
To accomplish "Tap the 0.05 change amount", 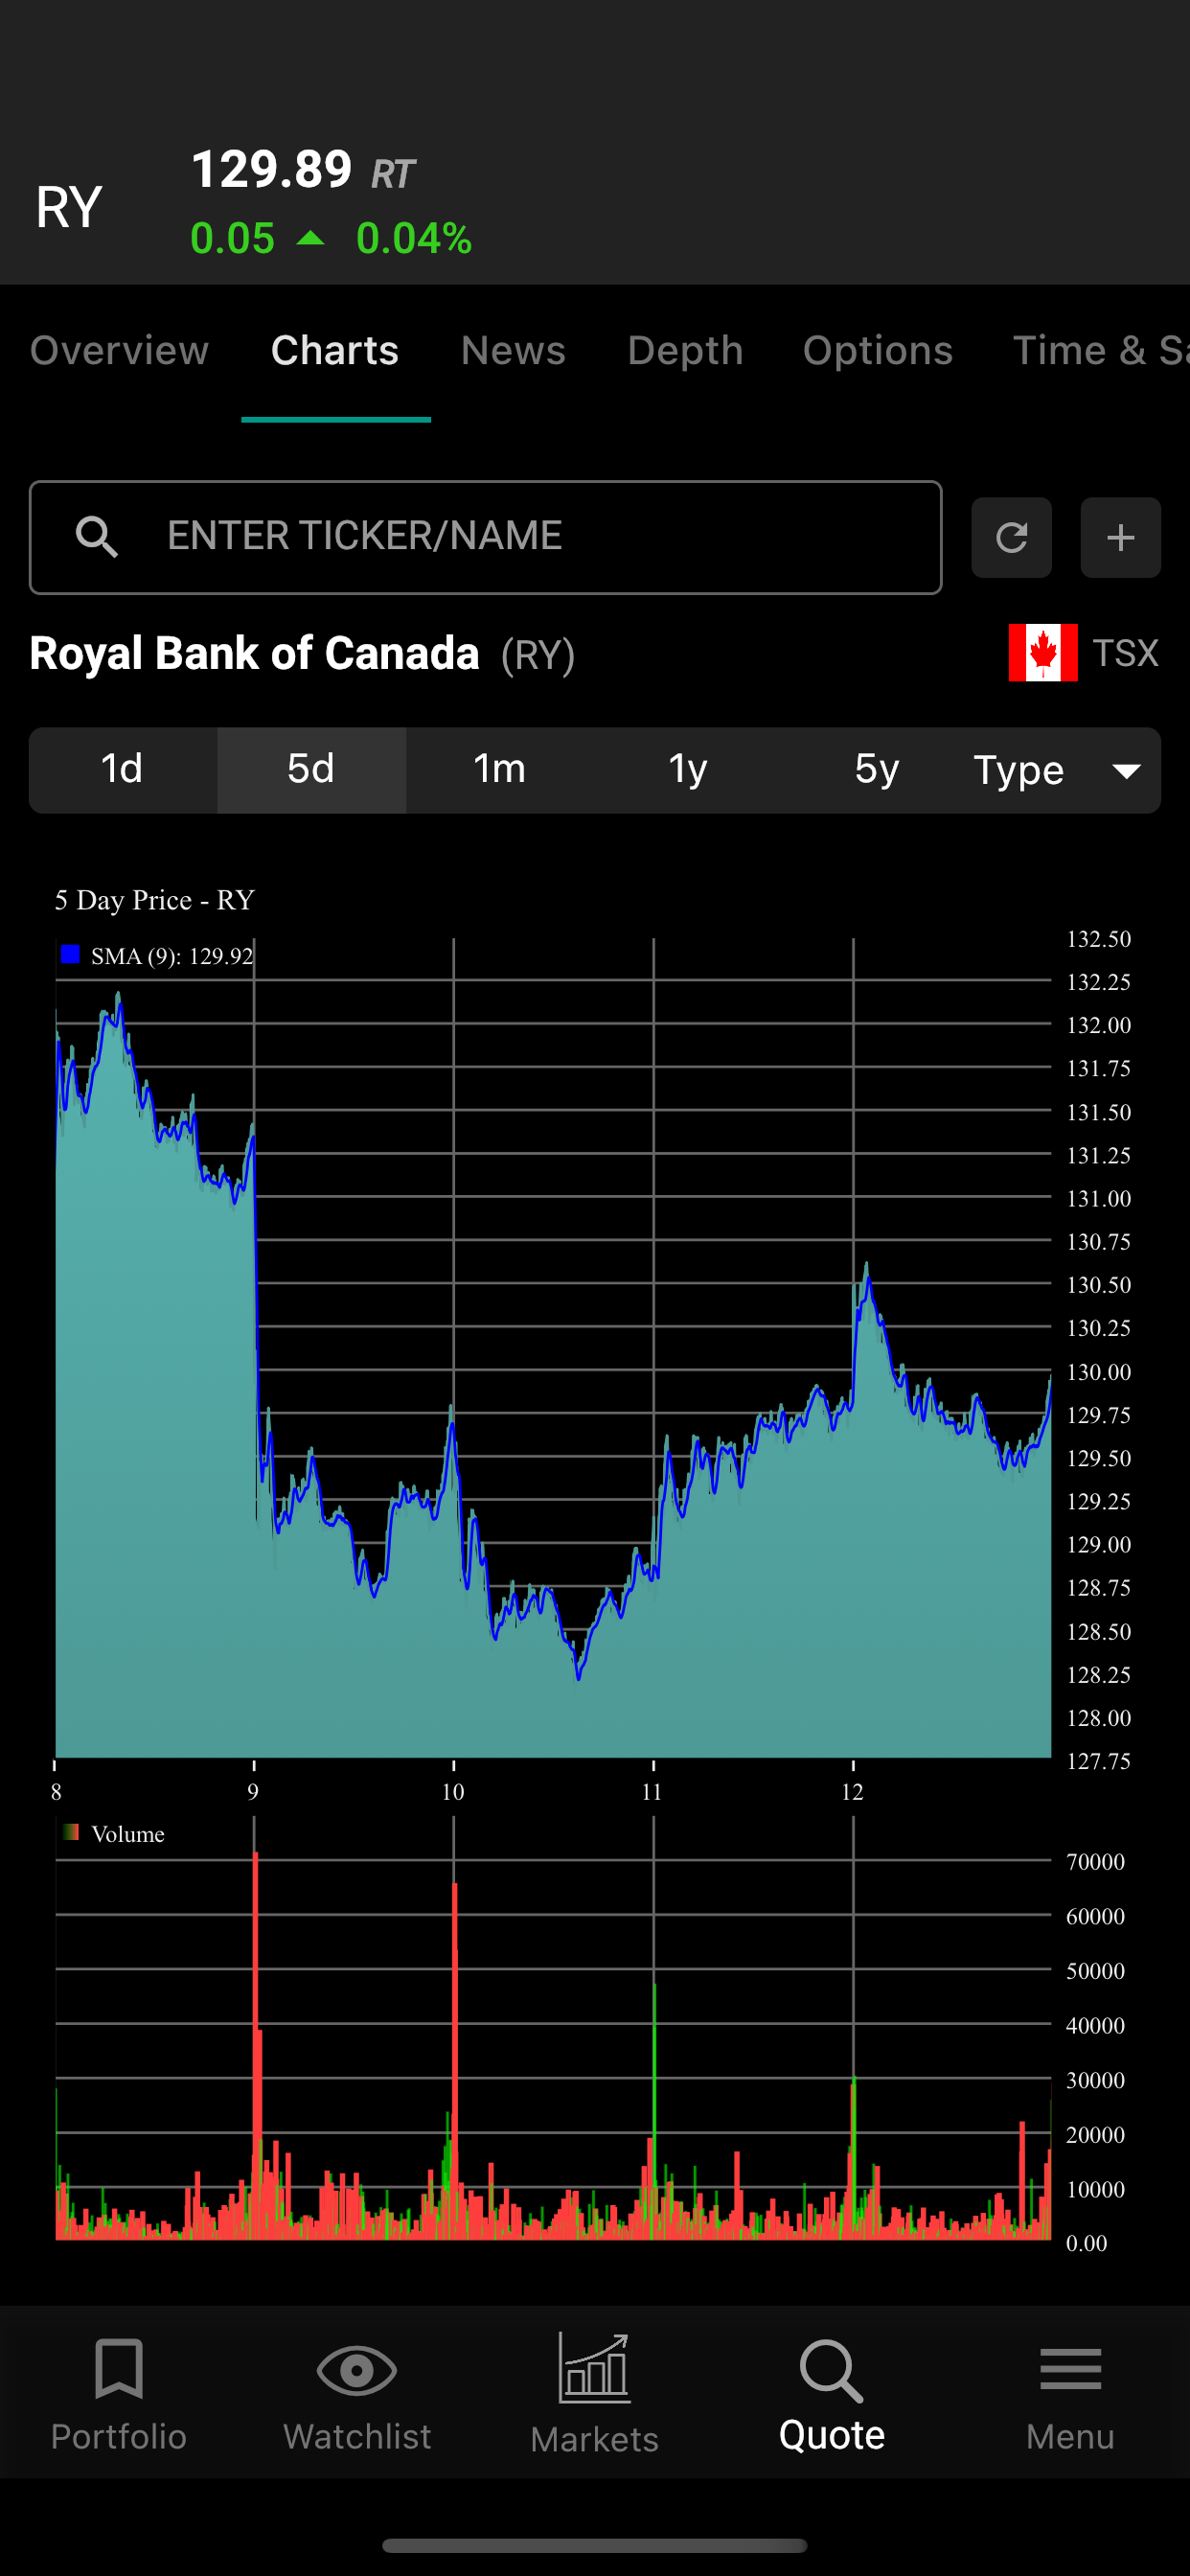I will click(x=232, y=239).
